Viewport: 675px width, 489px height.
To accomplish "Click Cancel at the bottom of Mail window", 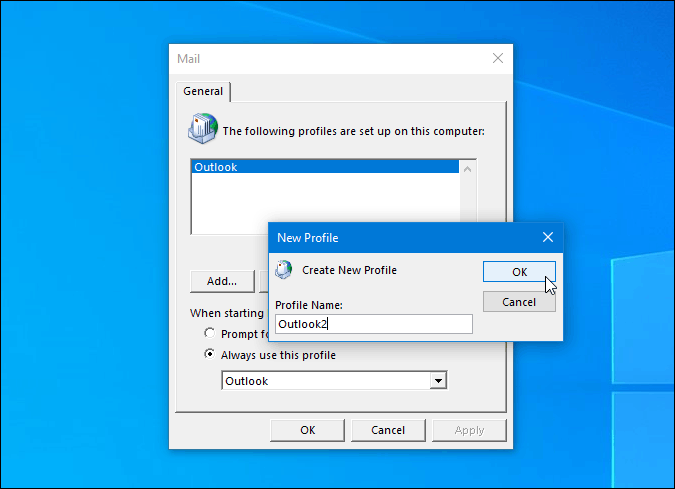I will pyautogui.click(x=388, y=430).
